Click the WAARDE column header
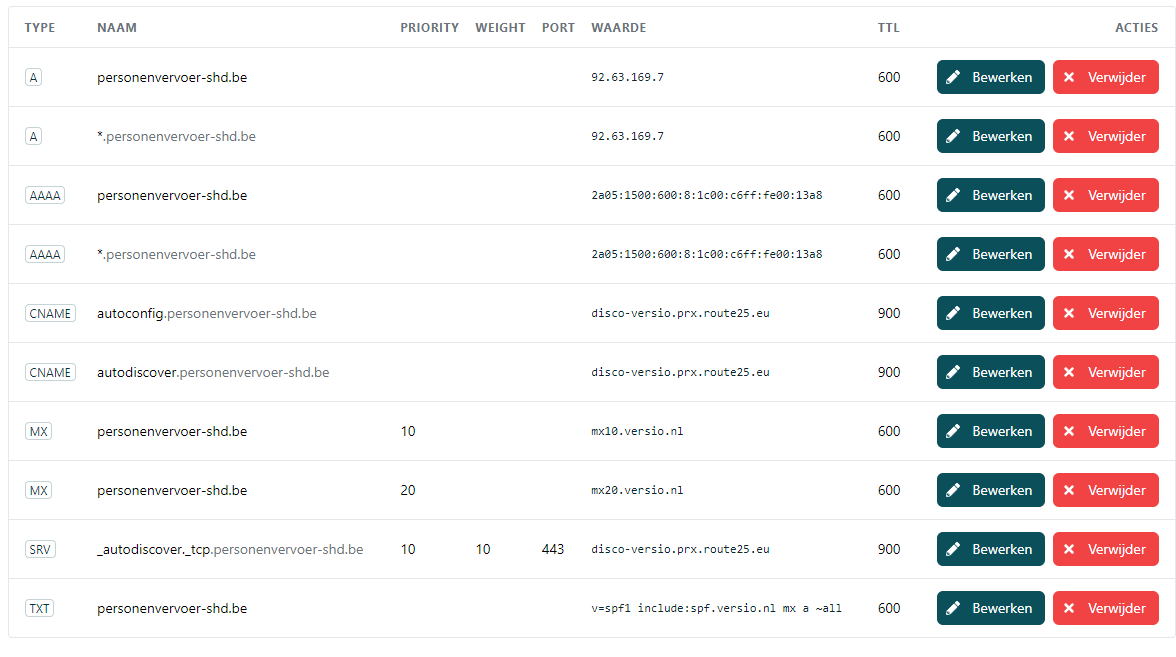Viewport: 1176px width, 657px height. (x=618, y=28)
